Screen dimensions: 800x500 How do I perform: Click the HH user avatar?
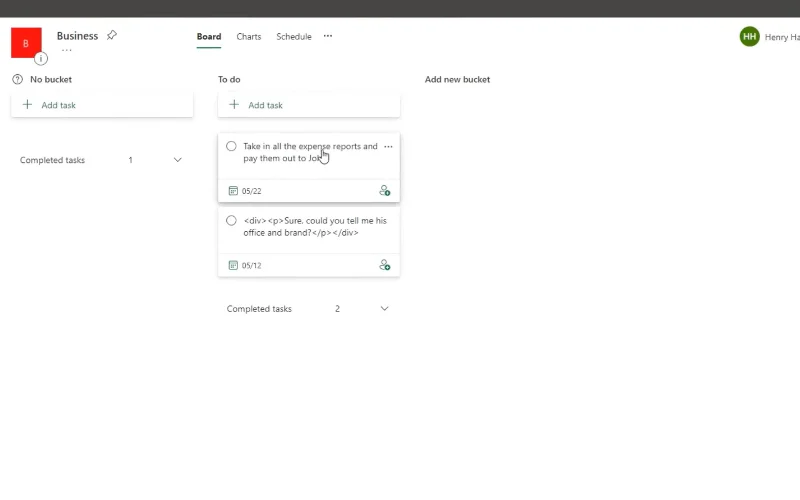[749, 37]
